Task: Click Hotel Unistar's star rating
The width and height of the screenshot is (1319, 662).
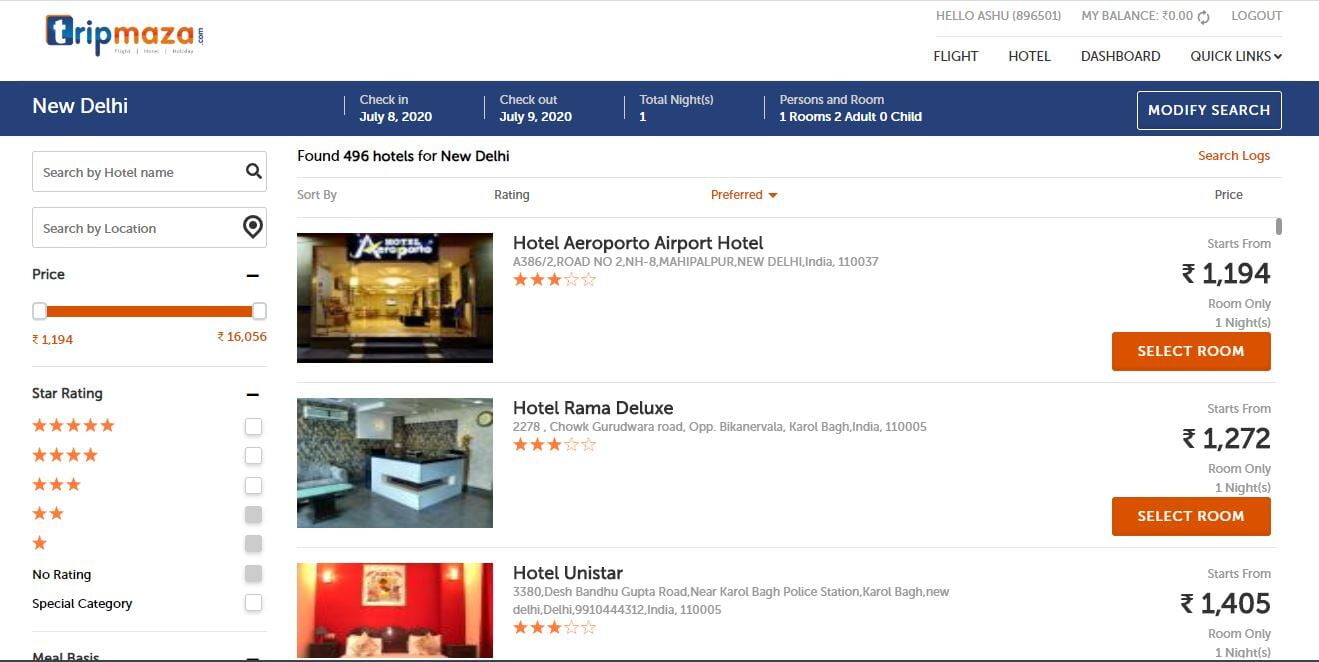Action: coord(554,628)
